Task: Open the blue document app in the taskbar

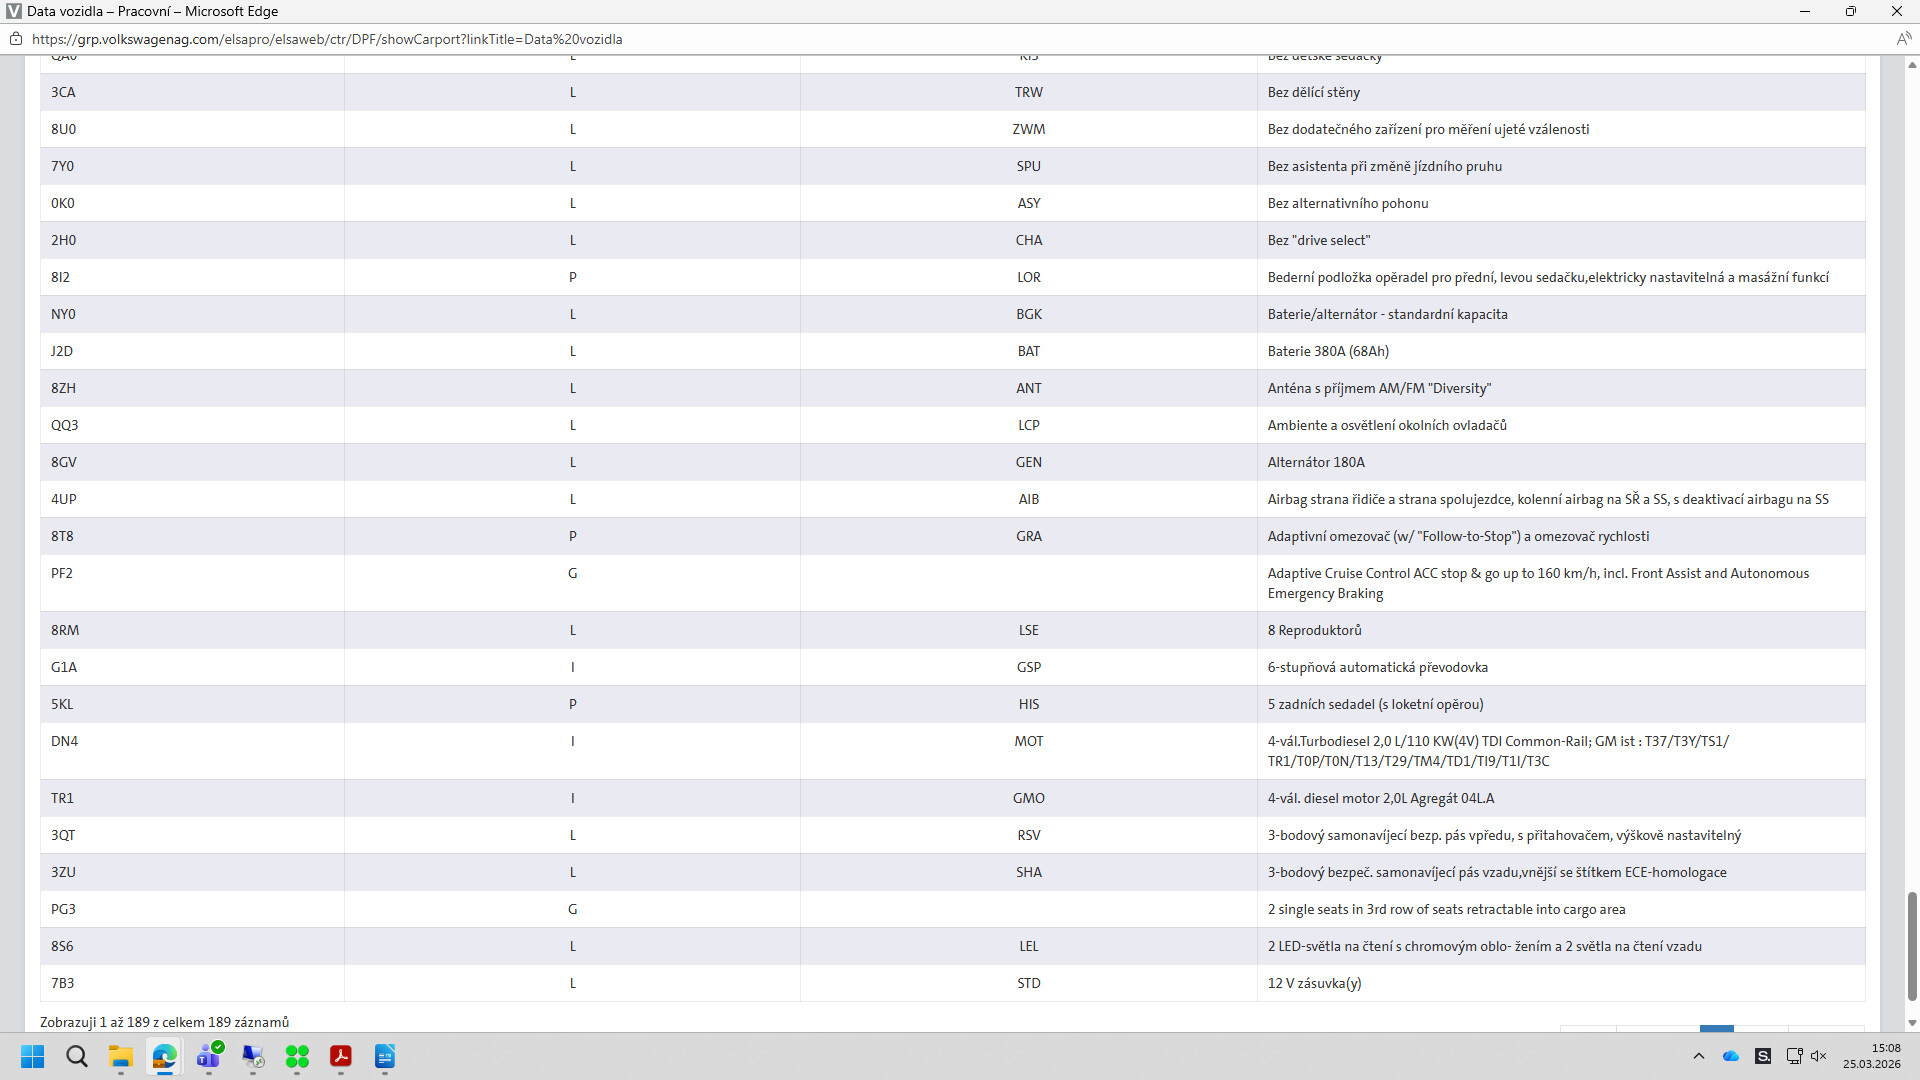Action: [x=385, y=1056]
